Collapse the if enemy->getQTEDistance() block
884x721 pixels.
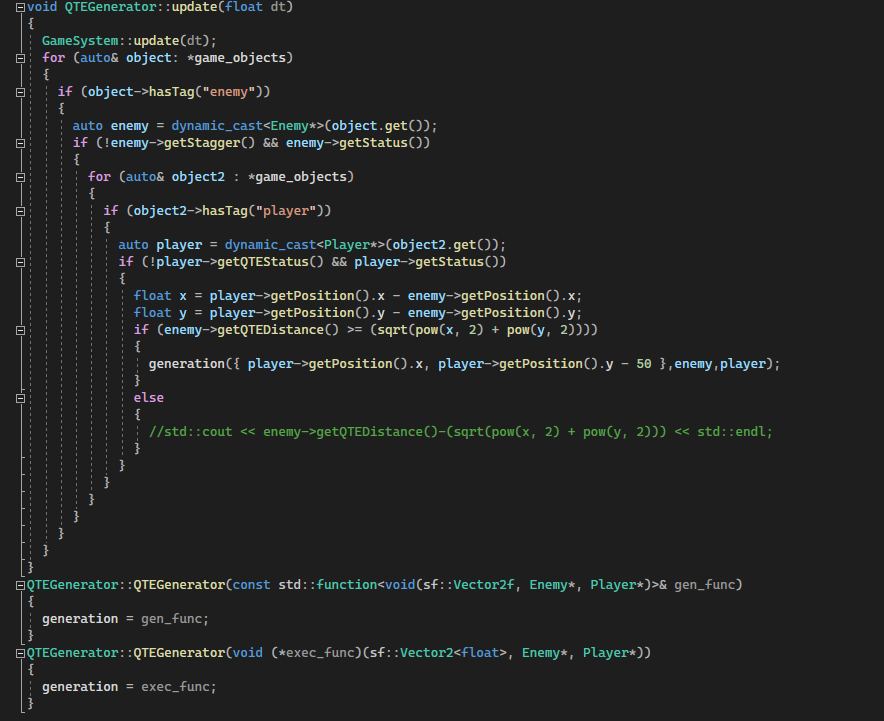click(20, 330)
